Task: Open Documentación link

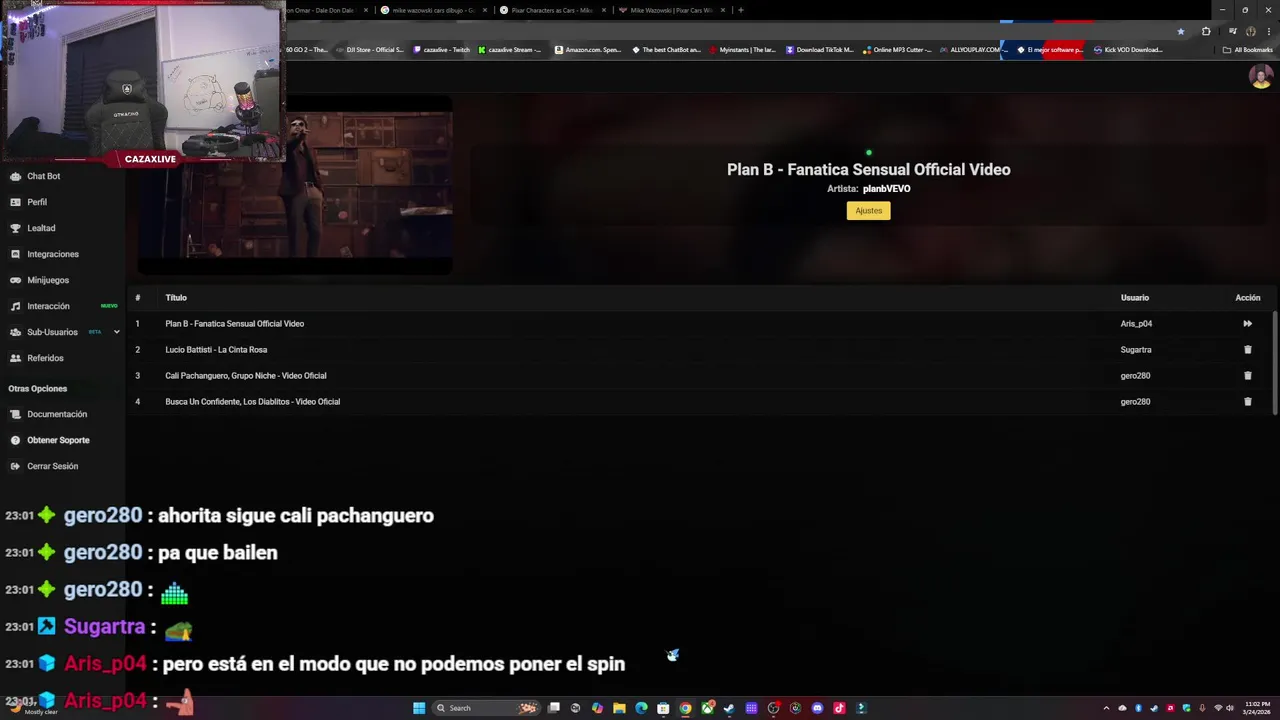Action: pos(57,414)
